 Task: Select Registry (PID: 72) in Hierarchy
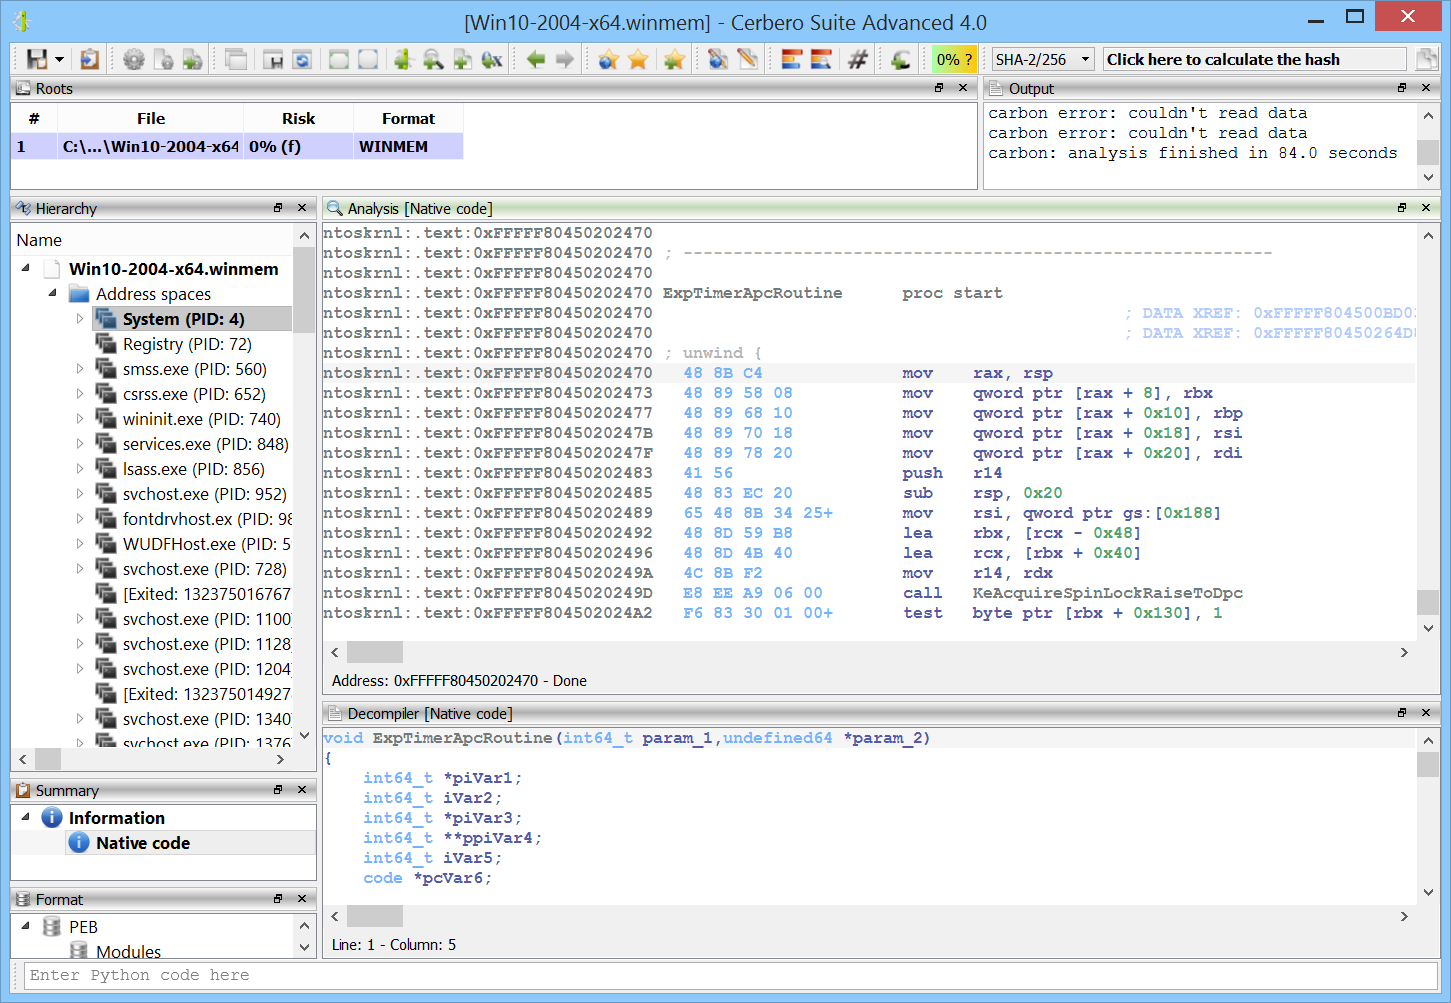187,344
